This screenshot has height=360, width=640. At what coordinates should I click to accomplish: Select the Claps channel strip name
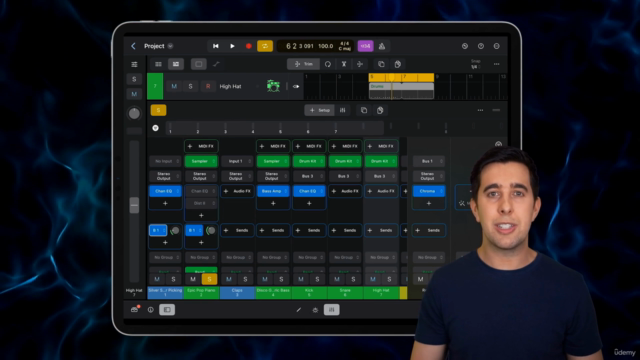coord(237,292)
